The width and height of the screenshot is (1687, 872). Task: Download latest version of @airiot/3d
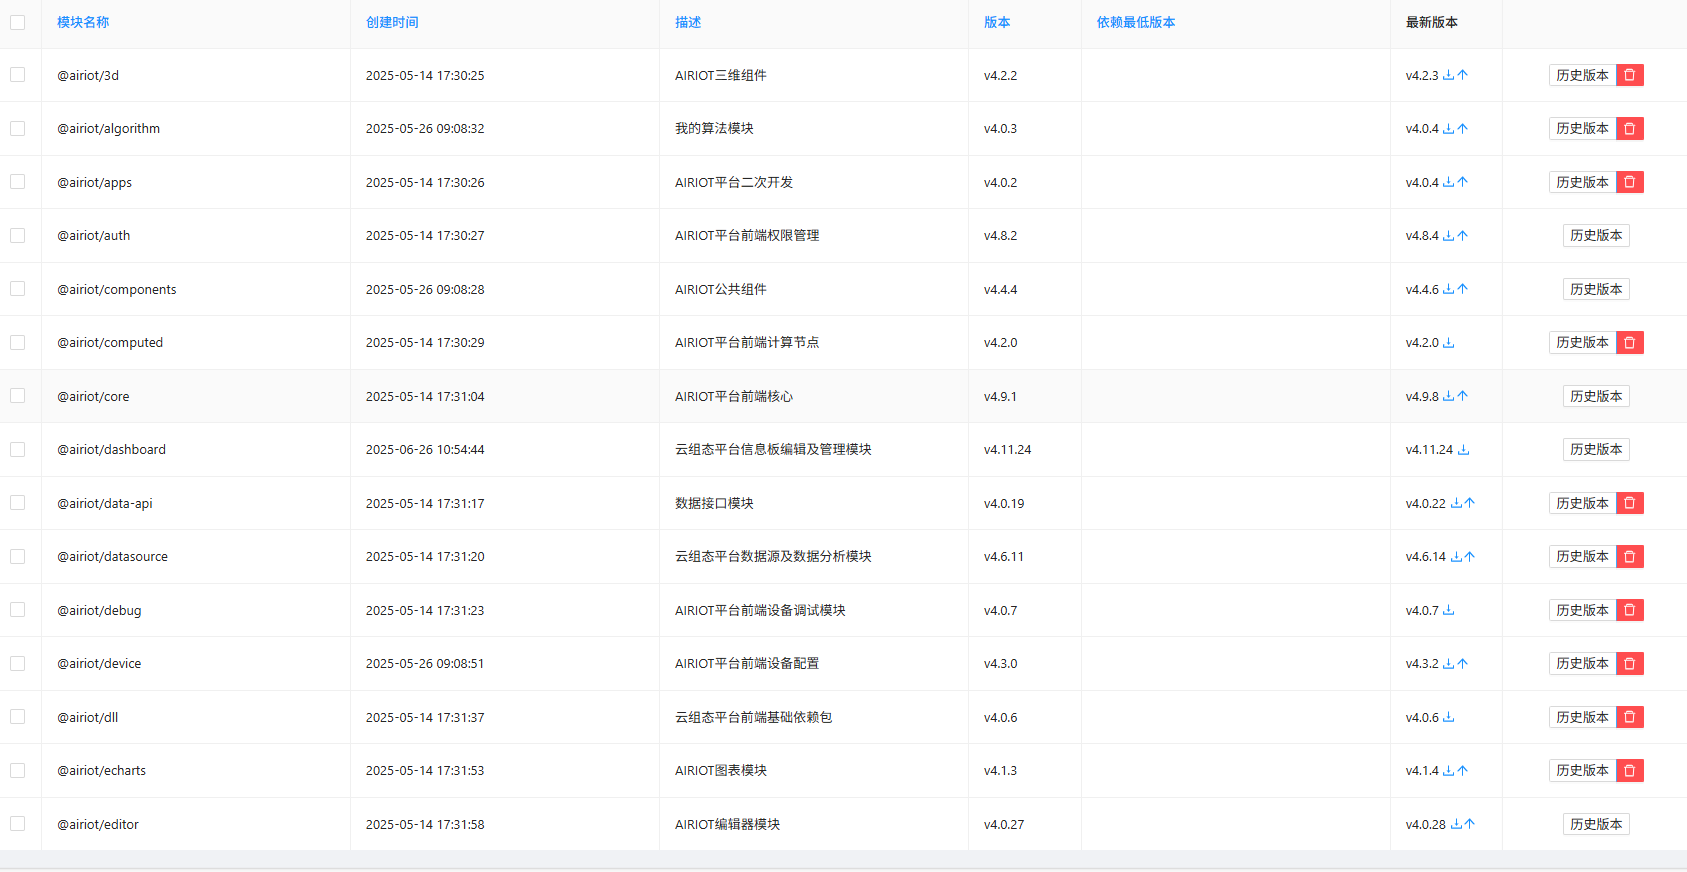coord(1448,75)
